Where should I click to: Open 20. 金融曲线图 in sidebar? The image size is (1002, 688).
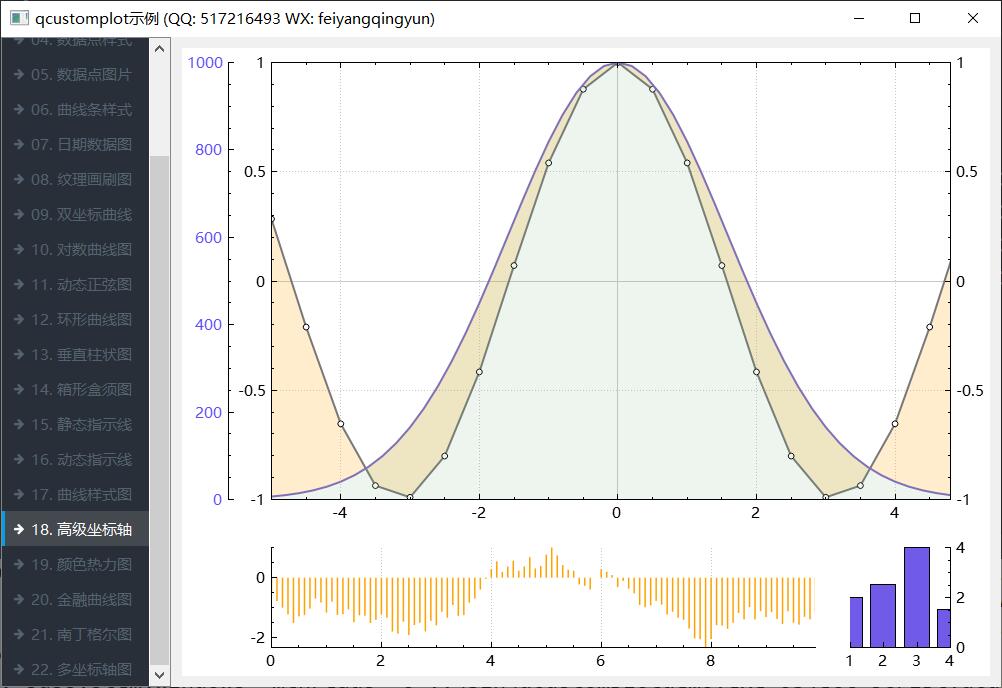coord(80,600)
